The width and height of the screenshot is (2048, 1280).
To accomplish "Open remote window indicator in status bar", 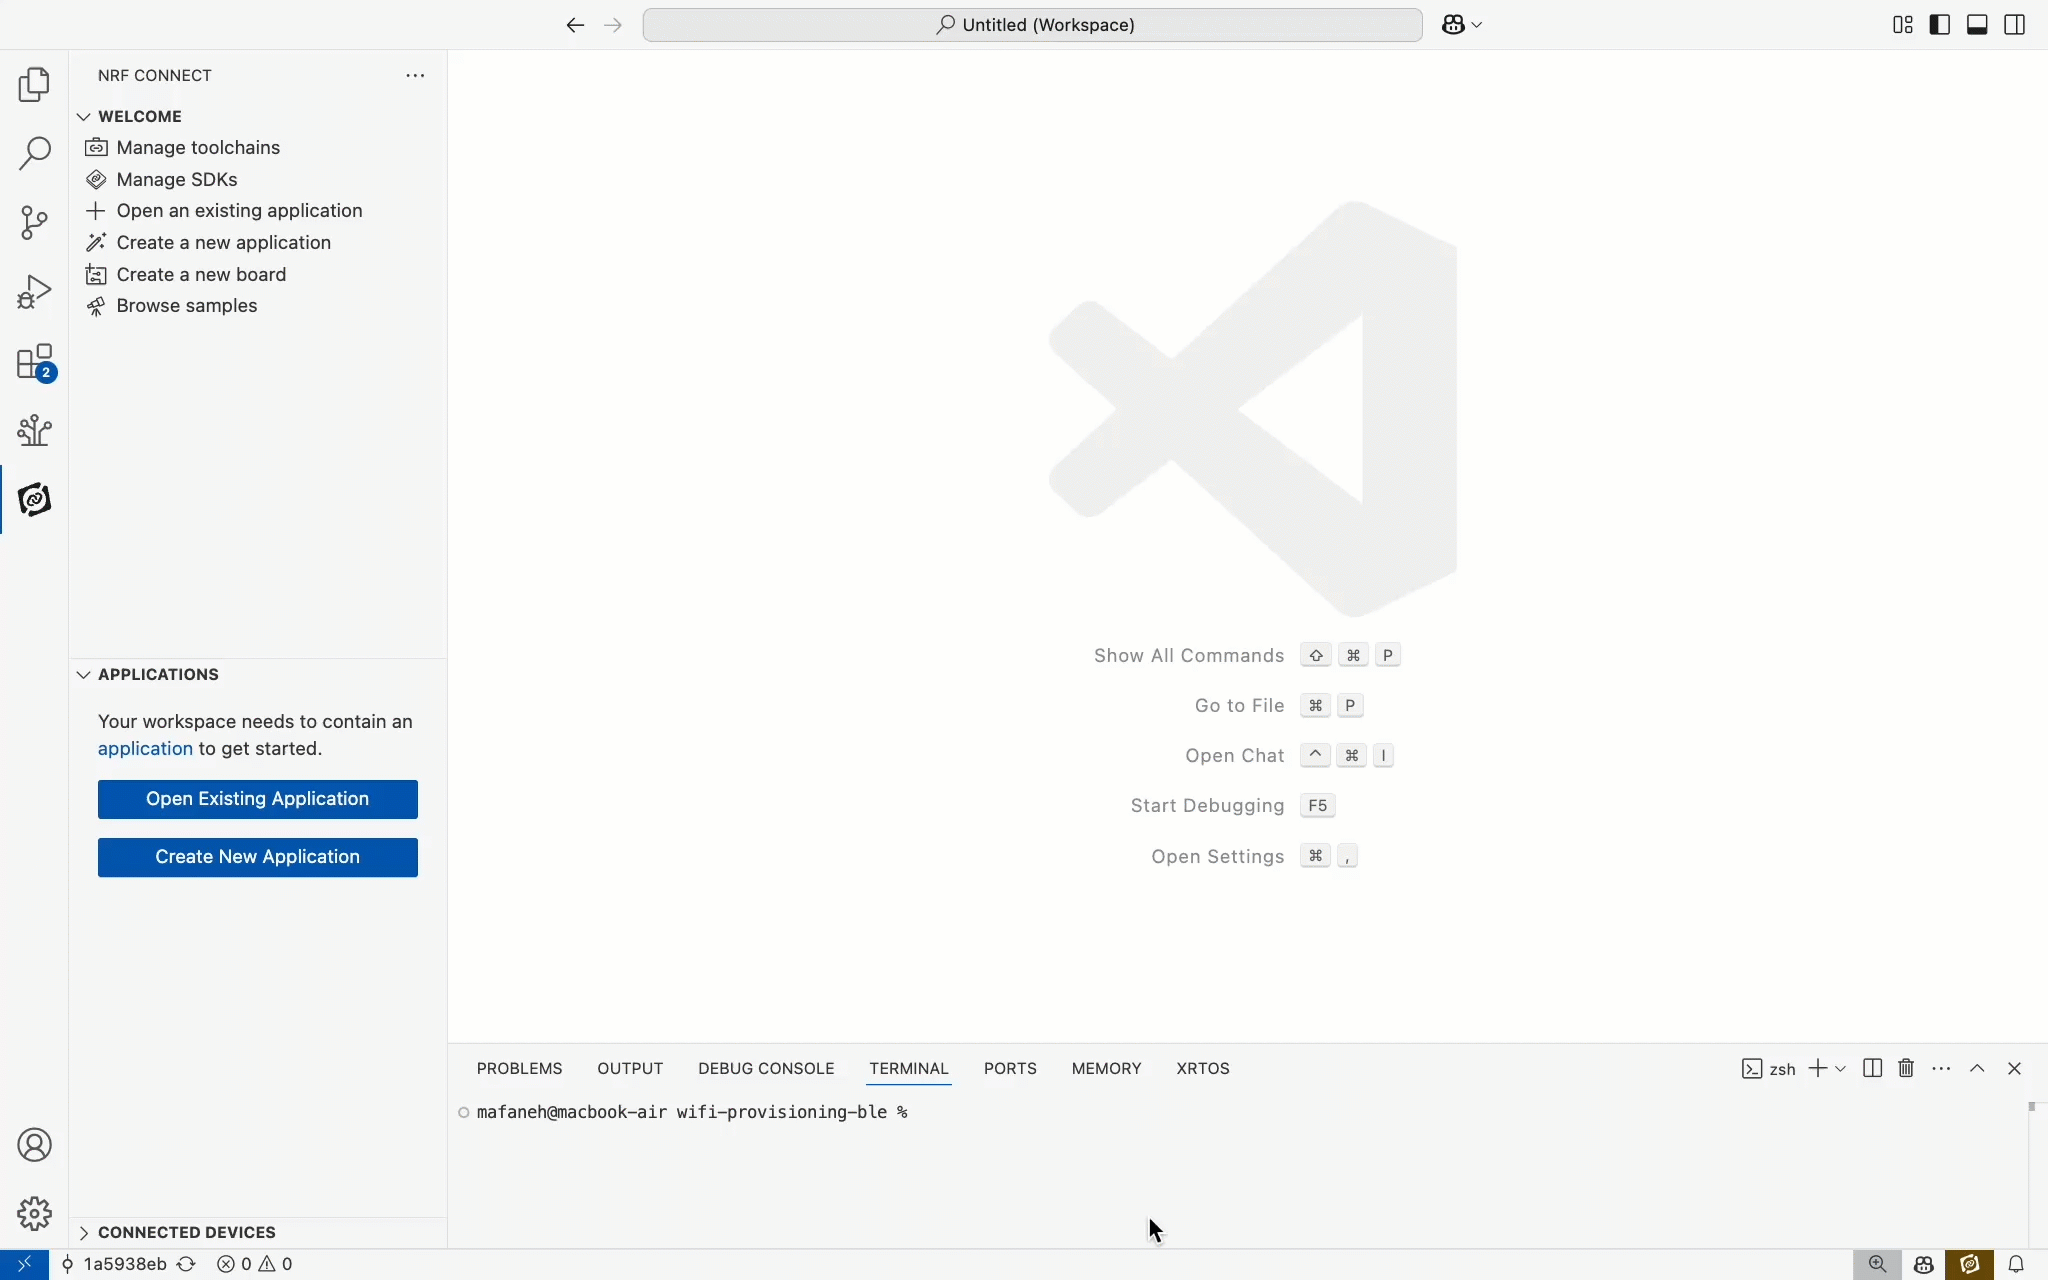I will pyautogui.click(x=24, y=1264).
